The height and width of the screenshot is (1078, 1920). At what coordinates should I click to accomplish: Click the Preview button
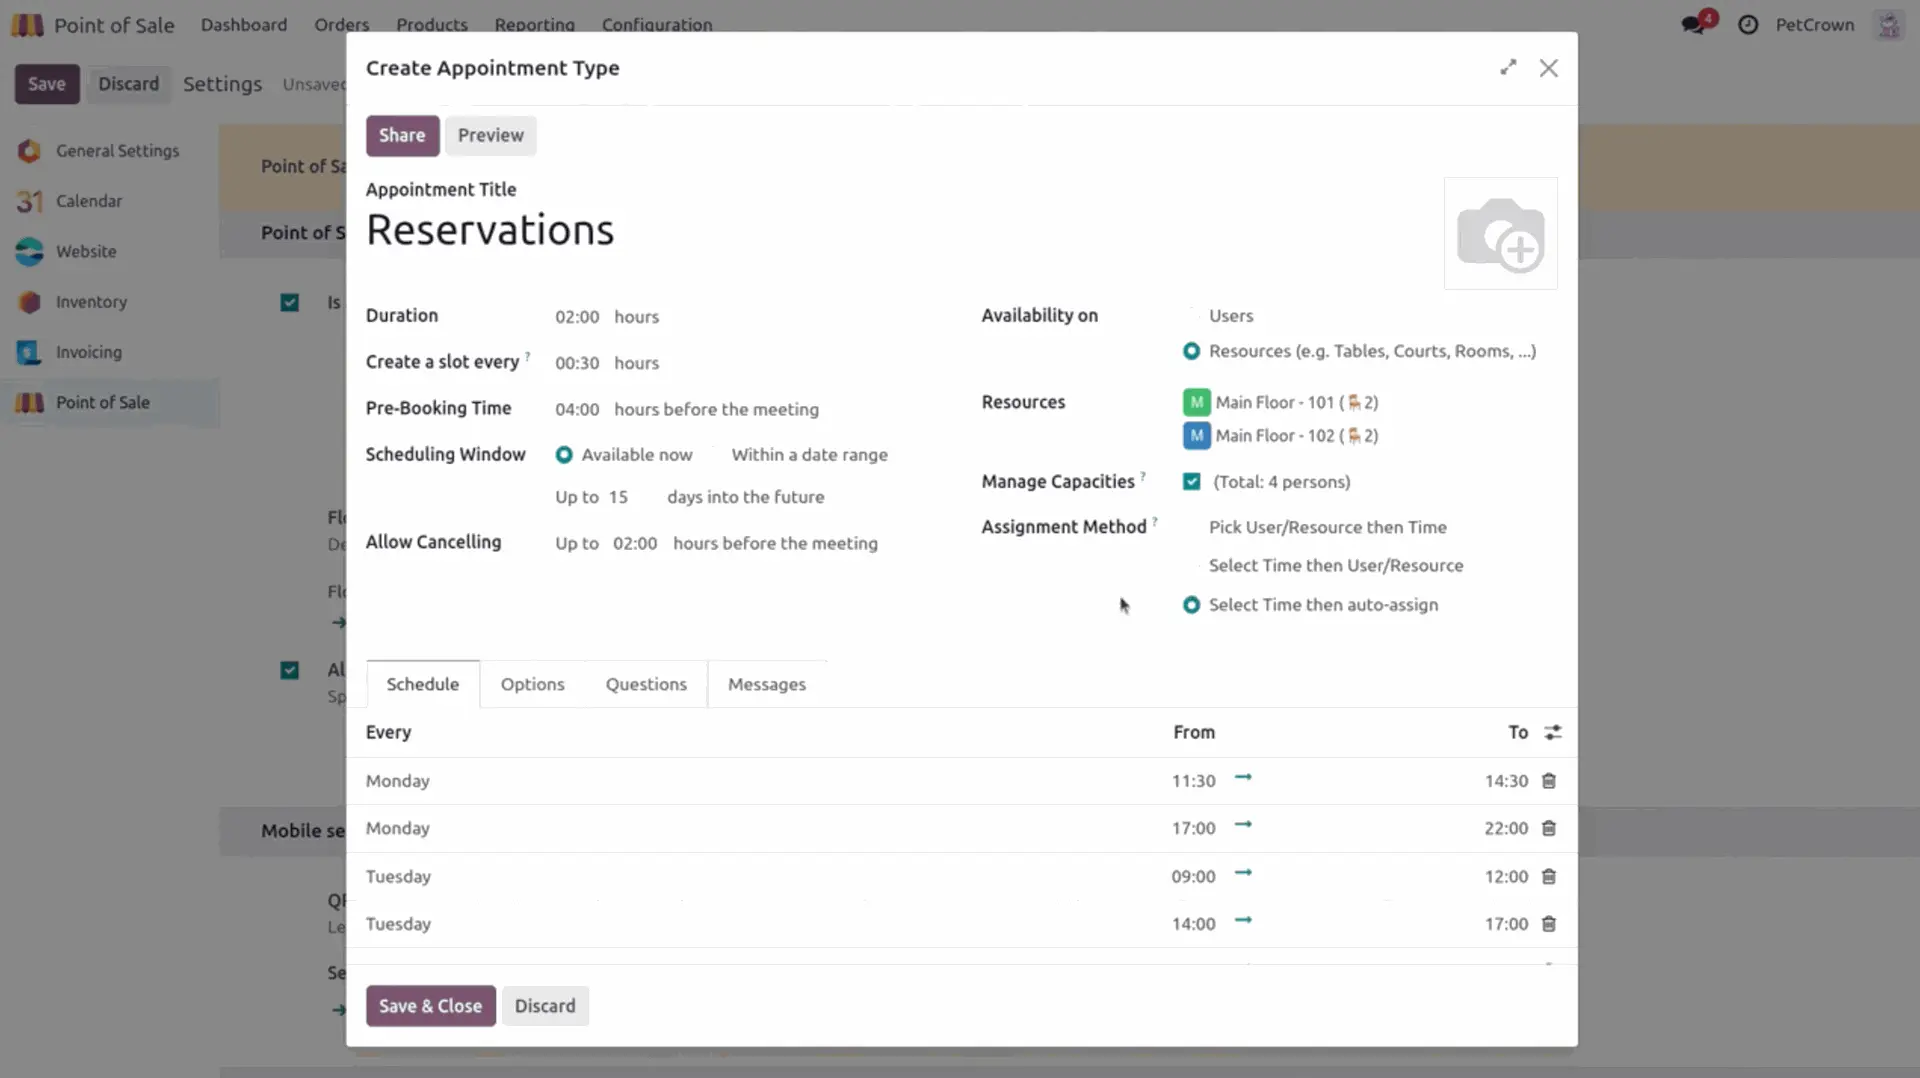click(x=490, y=136)
